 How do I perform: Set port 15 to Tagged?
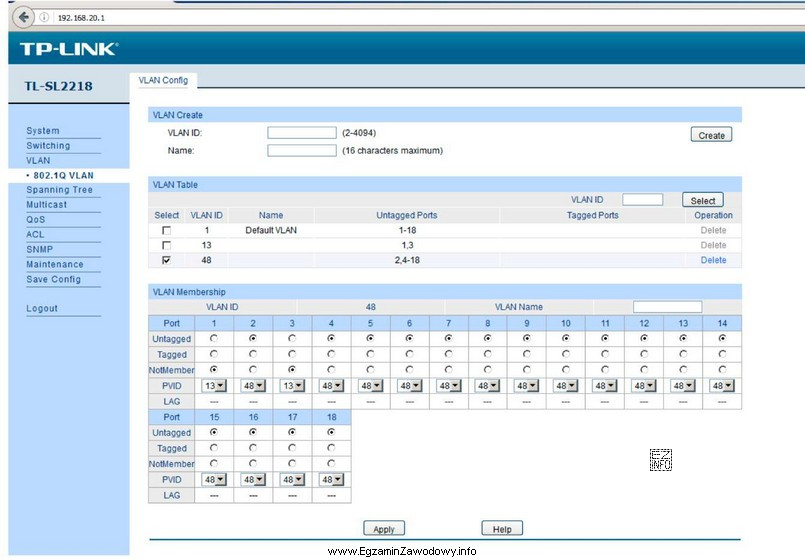tap(214, 448)
